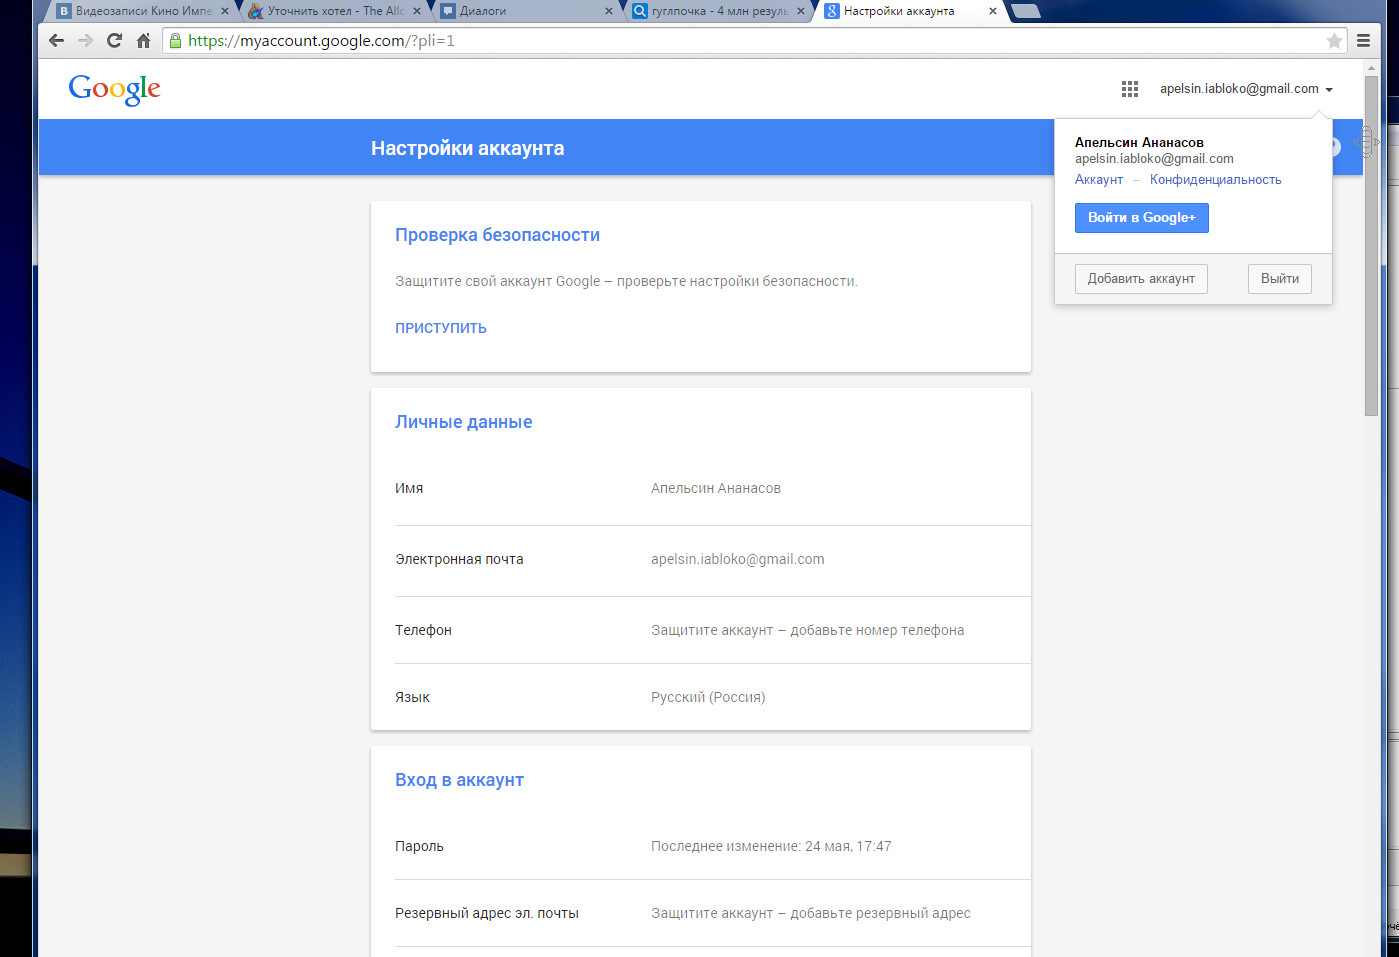Open the Язык row
1399x957 pixels.
point(713,697)
